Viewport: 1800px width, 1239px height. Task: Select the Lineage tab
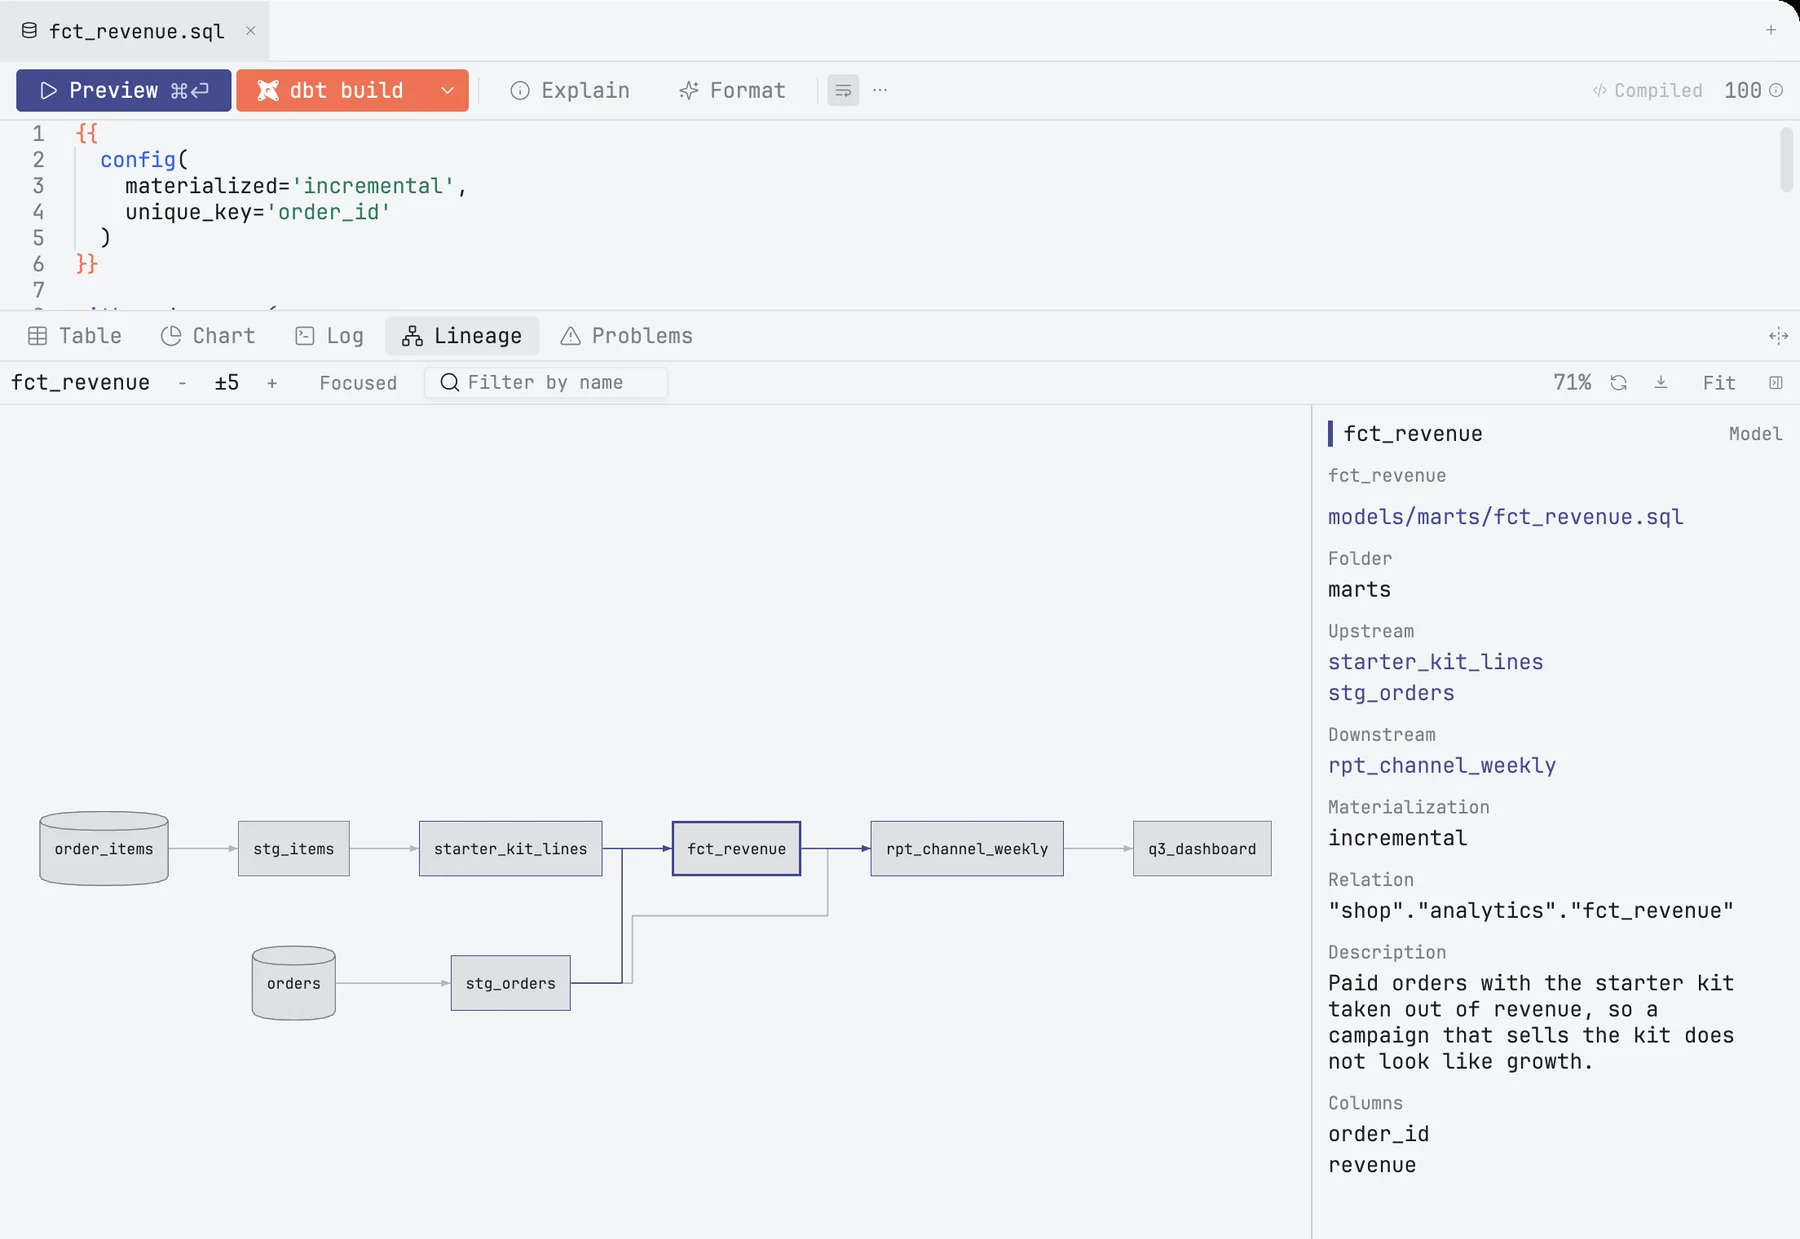tap(462, 336)
